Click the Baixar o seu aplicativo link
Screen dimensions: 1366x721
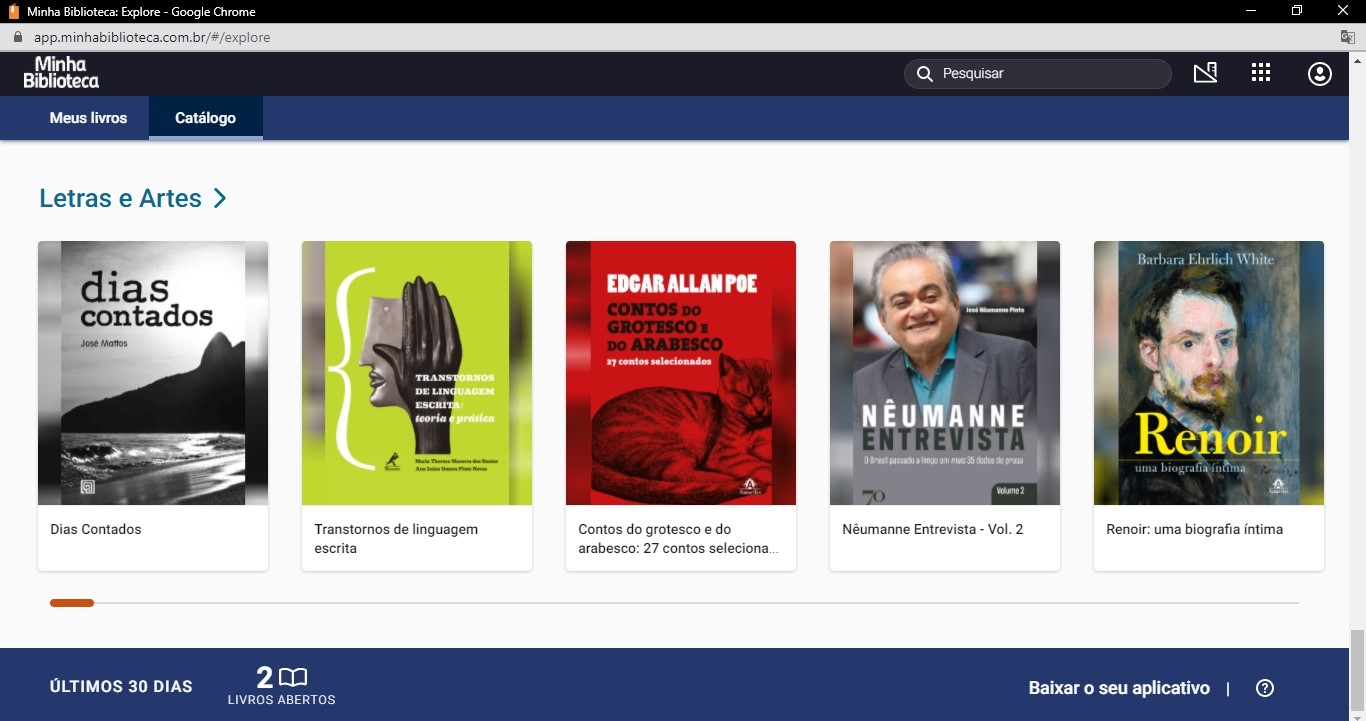click(x=1118, y=688)
